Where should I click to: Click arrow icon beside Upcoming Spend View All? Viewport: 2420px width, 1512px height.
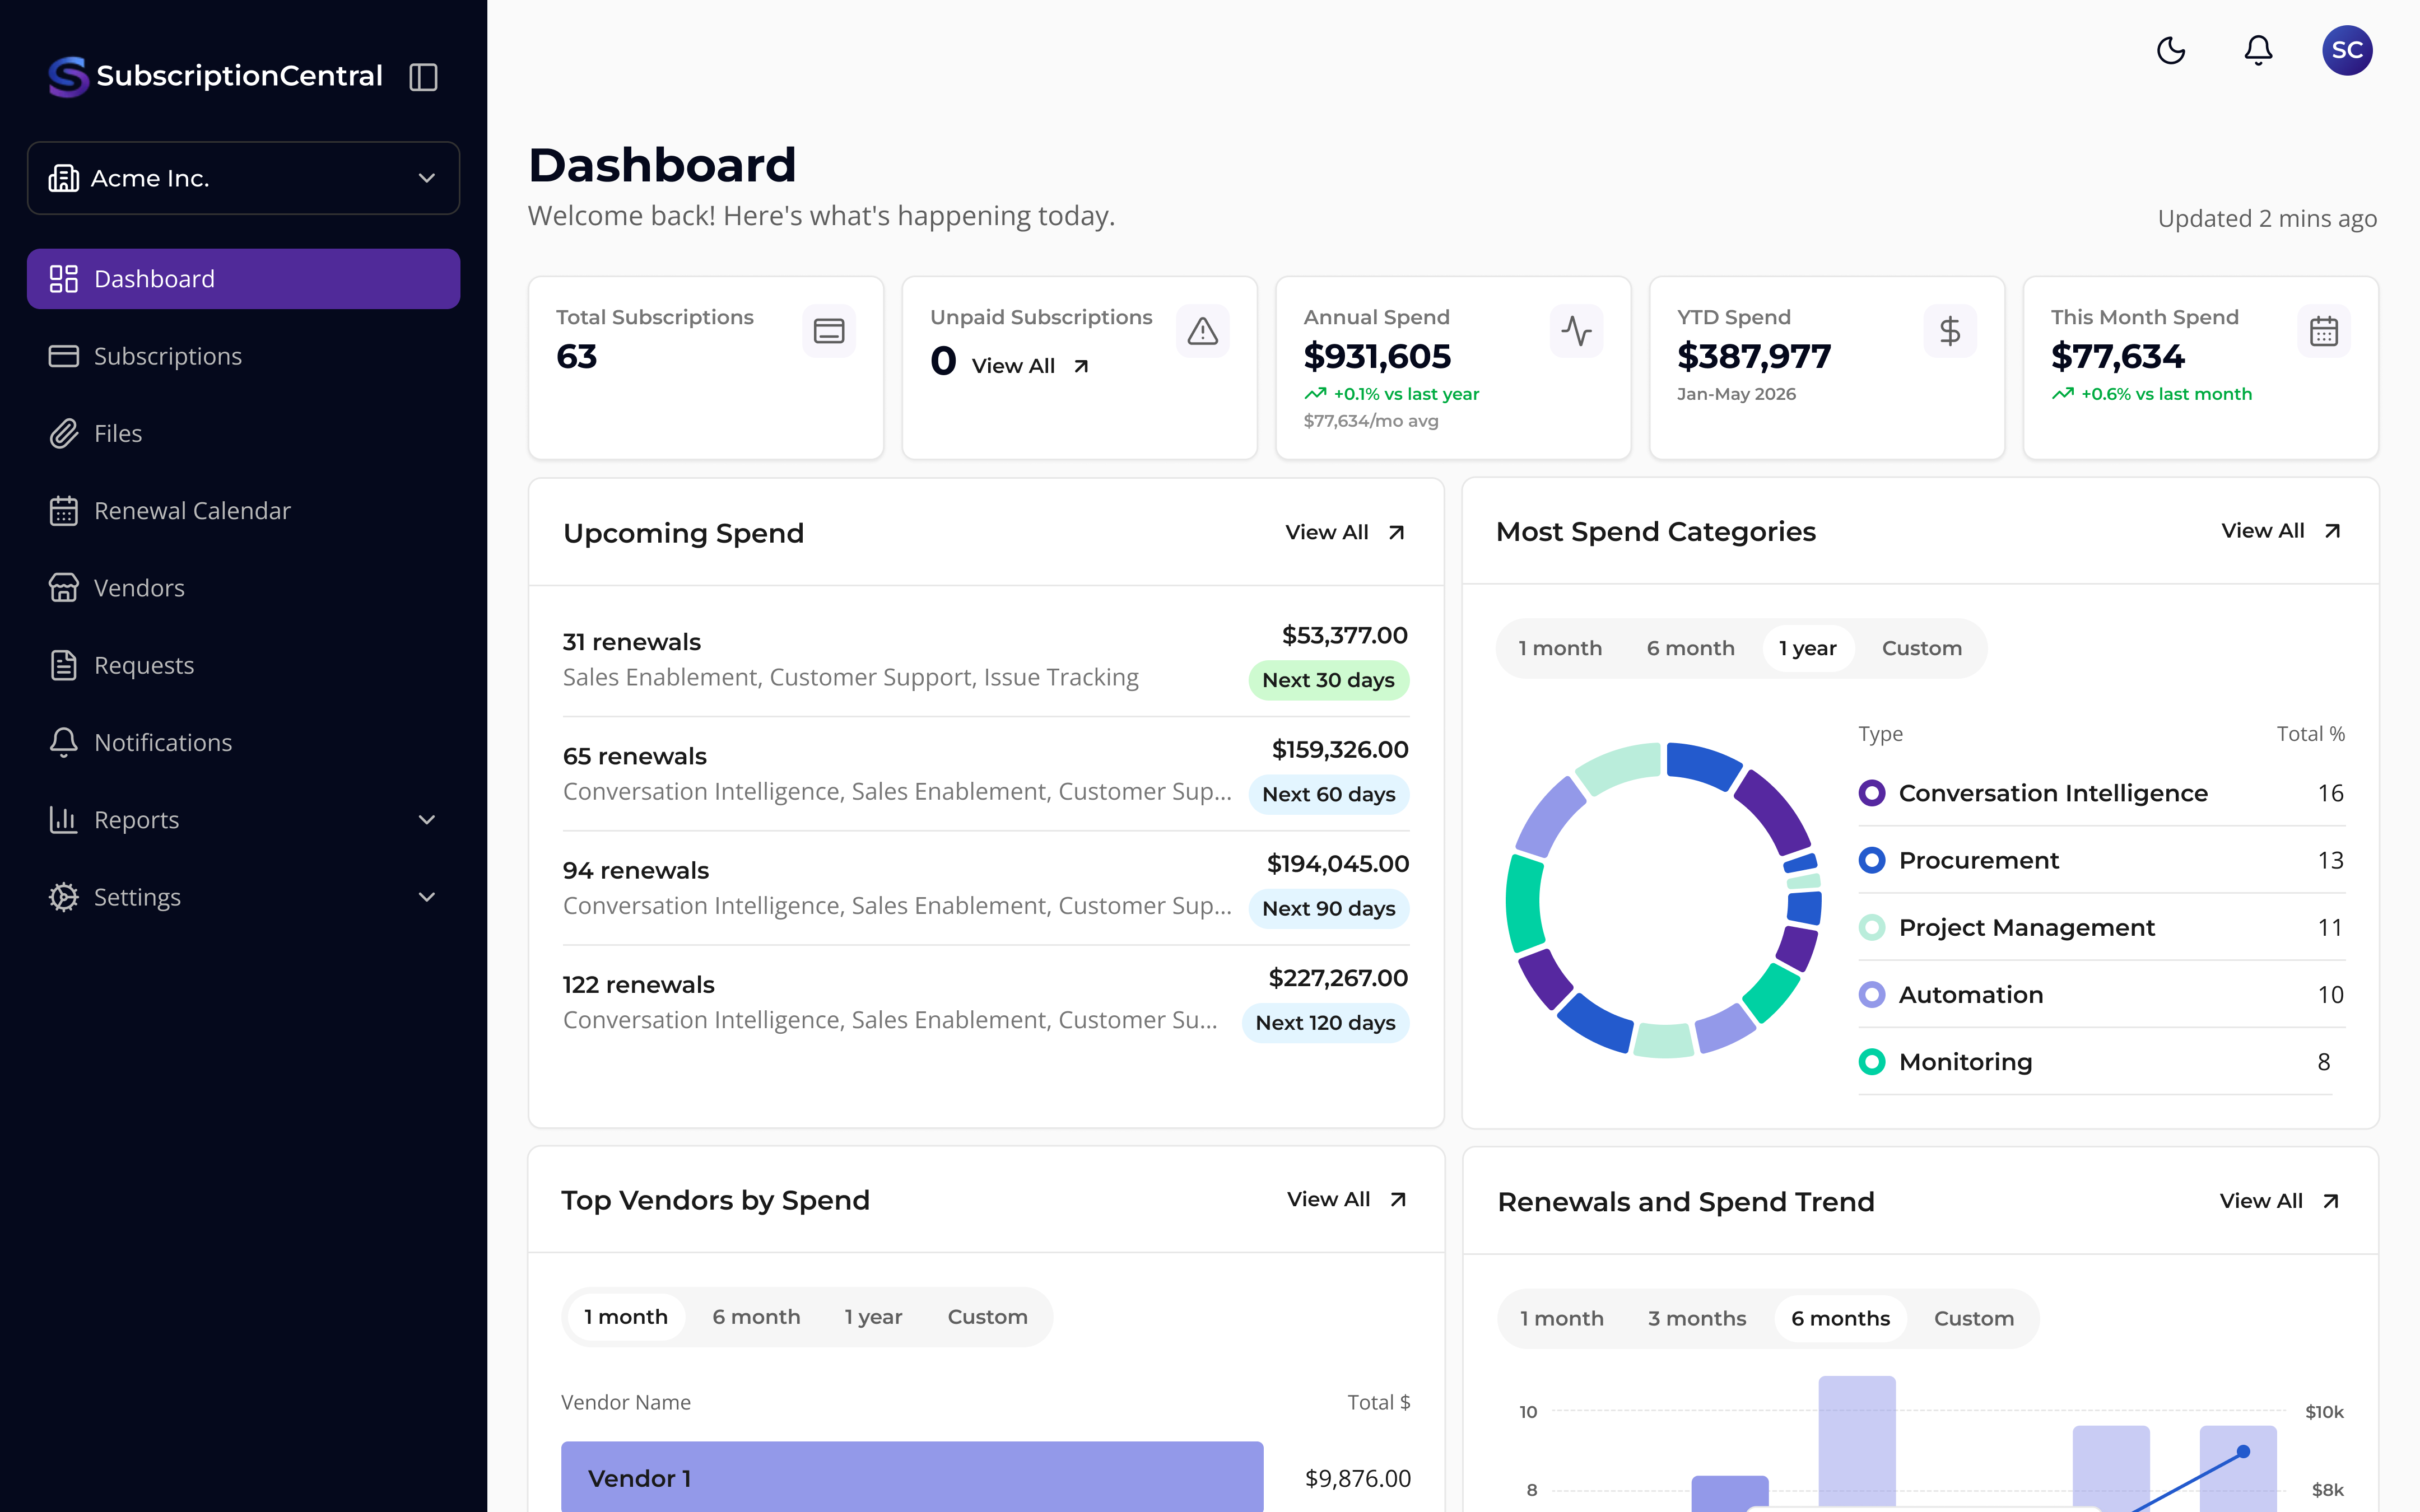point(1397,533)
